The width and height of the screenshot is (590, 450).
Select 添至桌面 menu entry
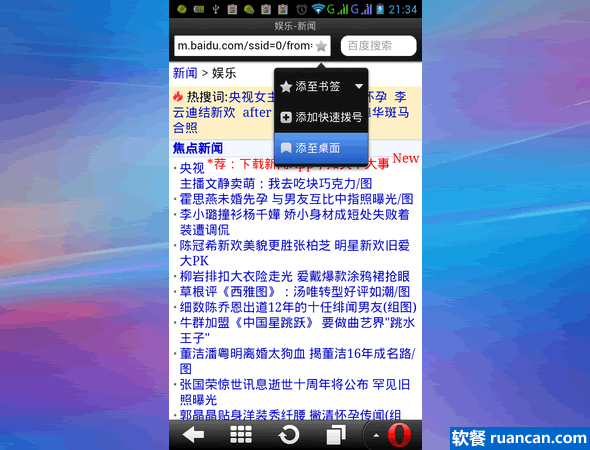coord(321,148)
